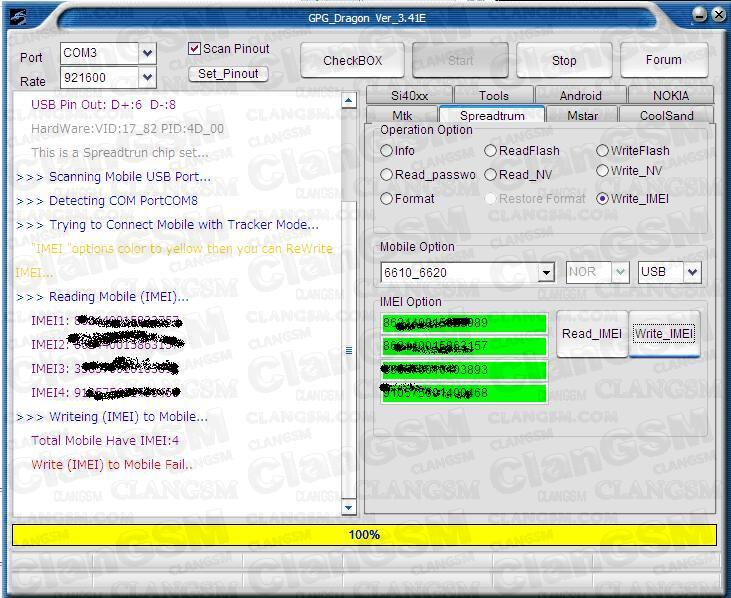This screenshot has width=731, height=598.
Task: Click the log scroll down arrow
Action: coord(349,507)
